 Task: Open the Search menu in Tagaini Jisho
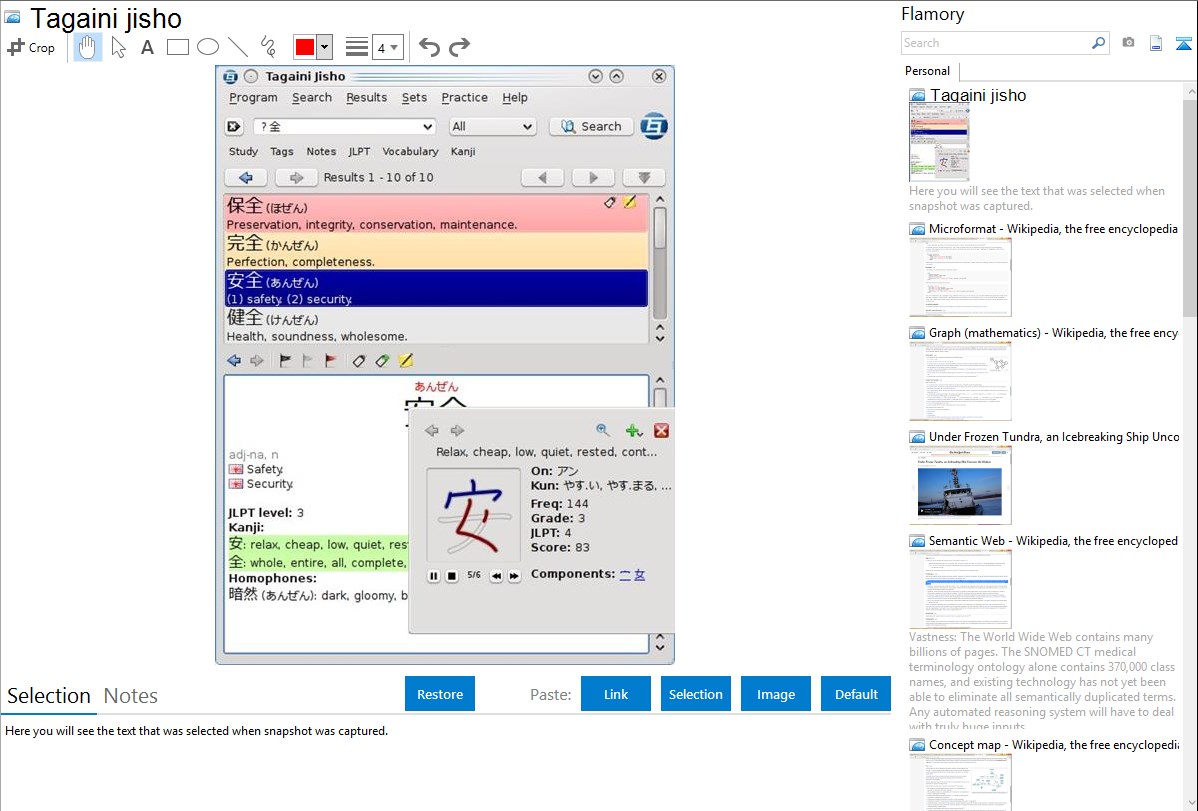pos(312,98)
